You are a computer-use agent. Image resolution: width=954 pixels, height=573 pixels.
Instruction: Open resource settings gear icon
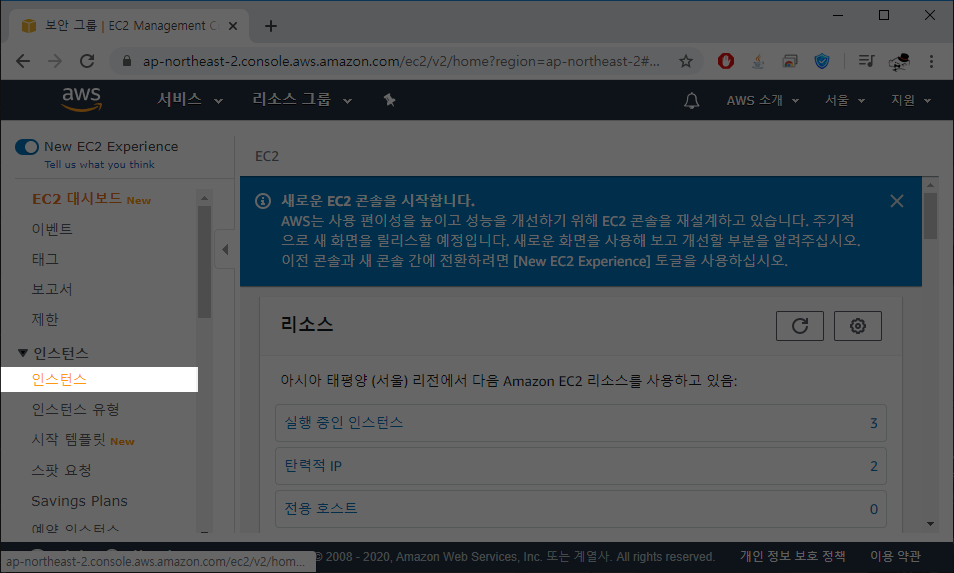click(x=857, y=326)
